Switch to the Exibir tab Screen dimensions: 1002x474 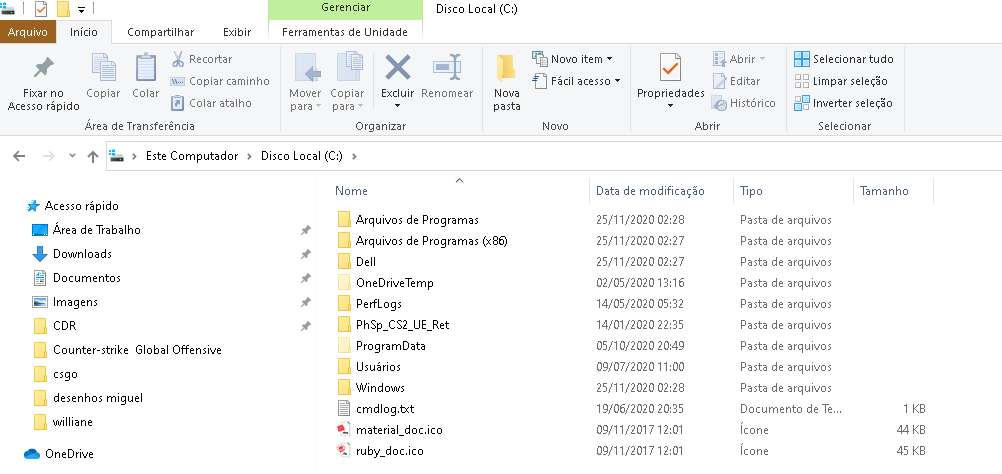tap(237, 32)
